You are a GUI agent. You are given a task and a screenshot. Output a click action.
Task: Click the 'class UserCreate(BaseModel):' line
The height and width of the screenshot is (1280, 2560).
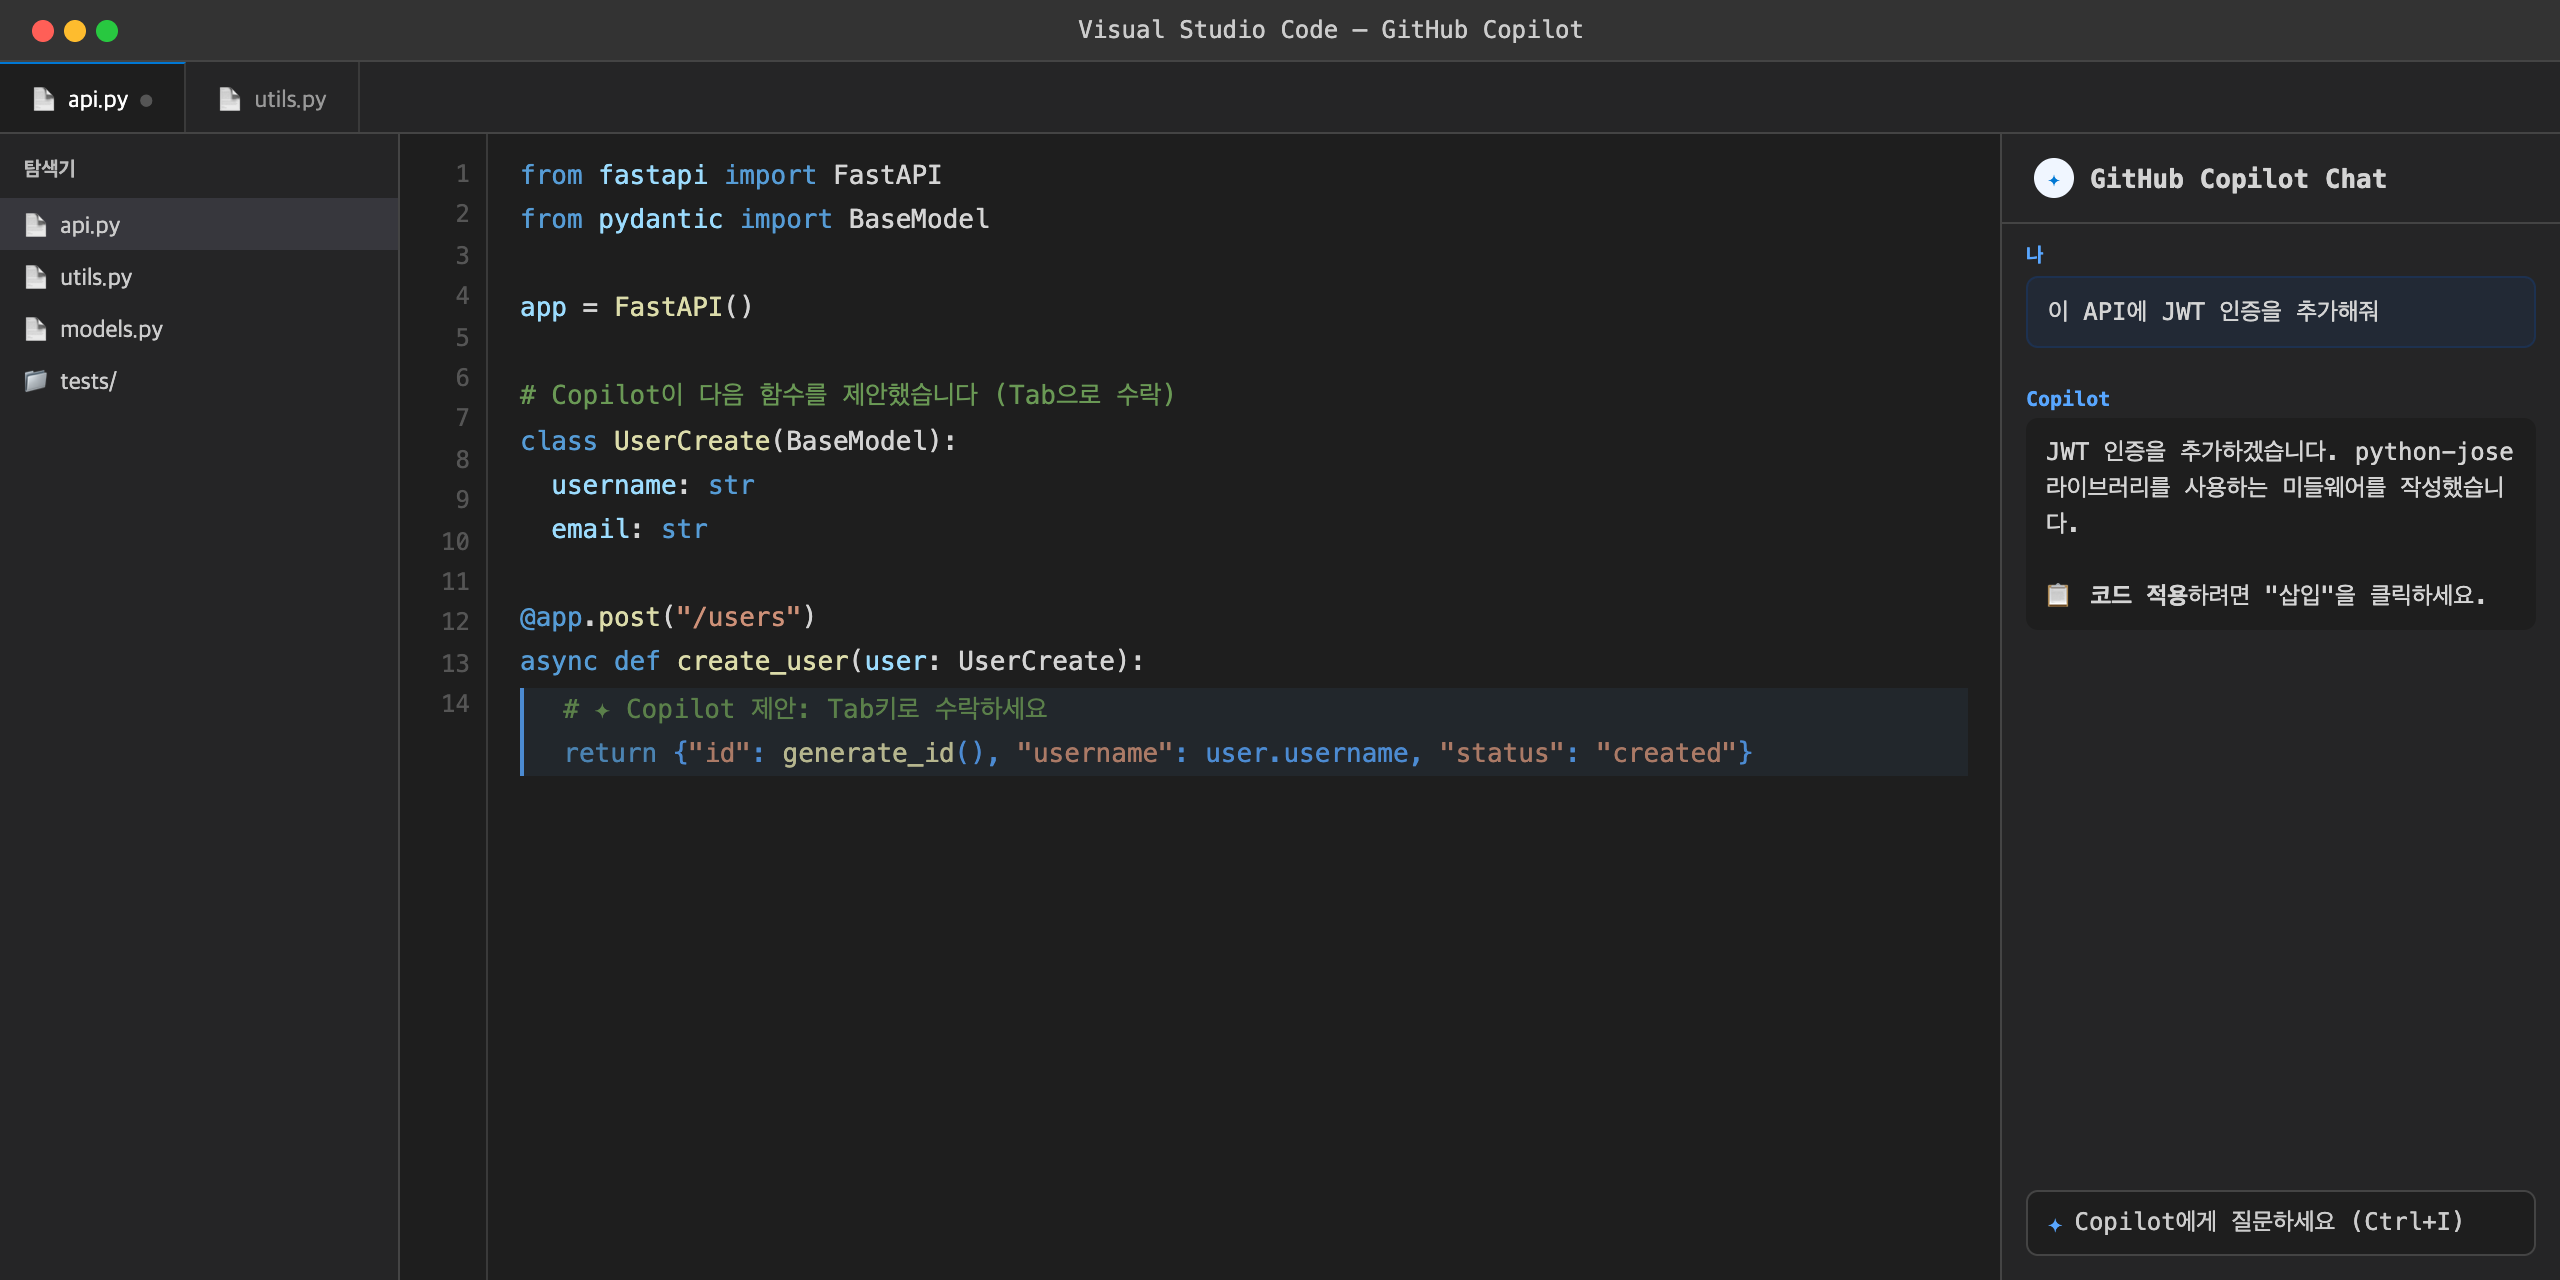tap(738, 440)
